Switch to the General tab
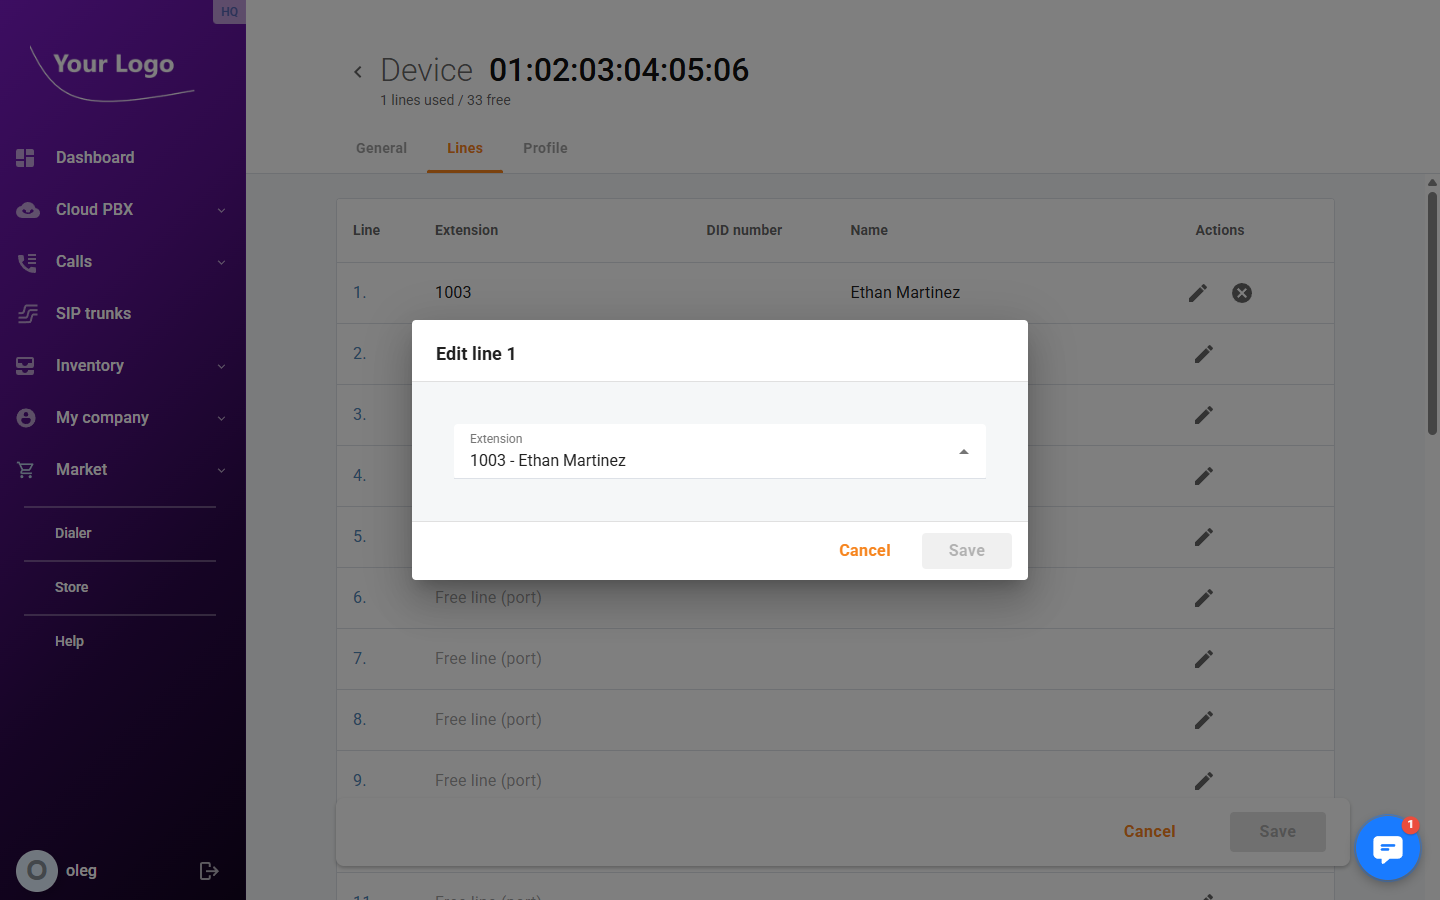The height and width of the screenshot is (900, 1440). pos(381,147)
